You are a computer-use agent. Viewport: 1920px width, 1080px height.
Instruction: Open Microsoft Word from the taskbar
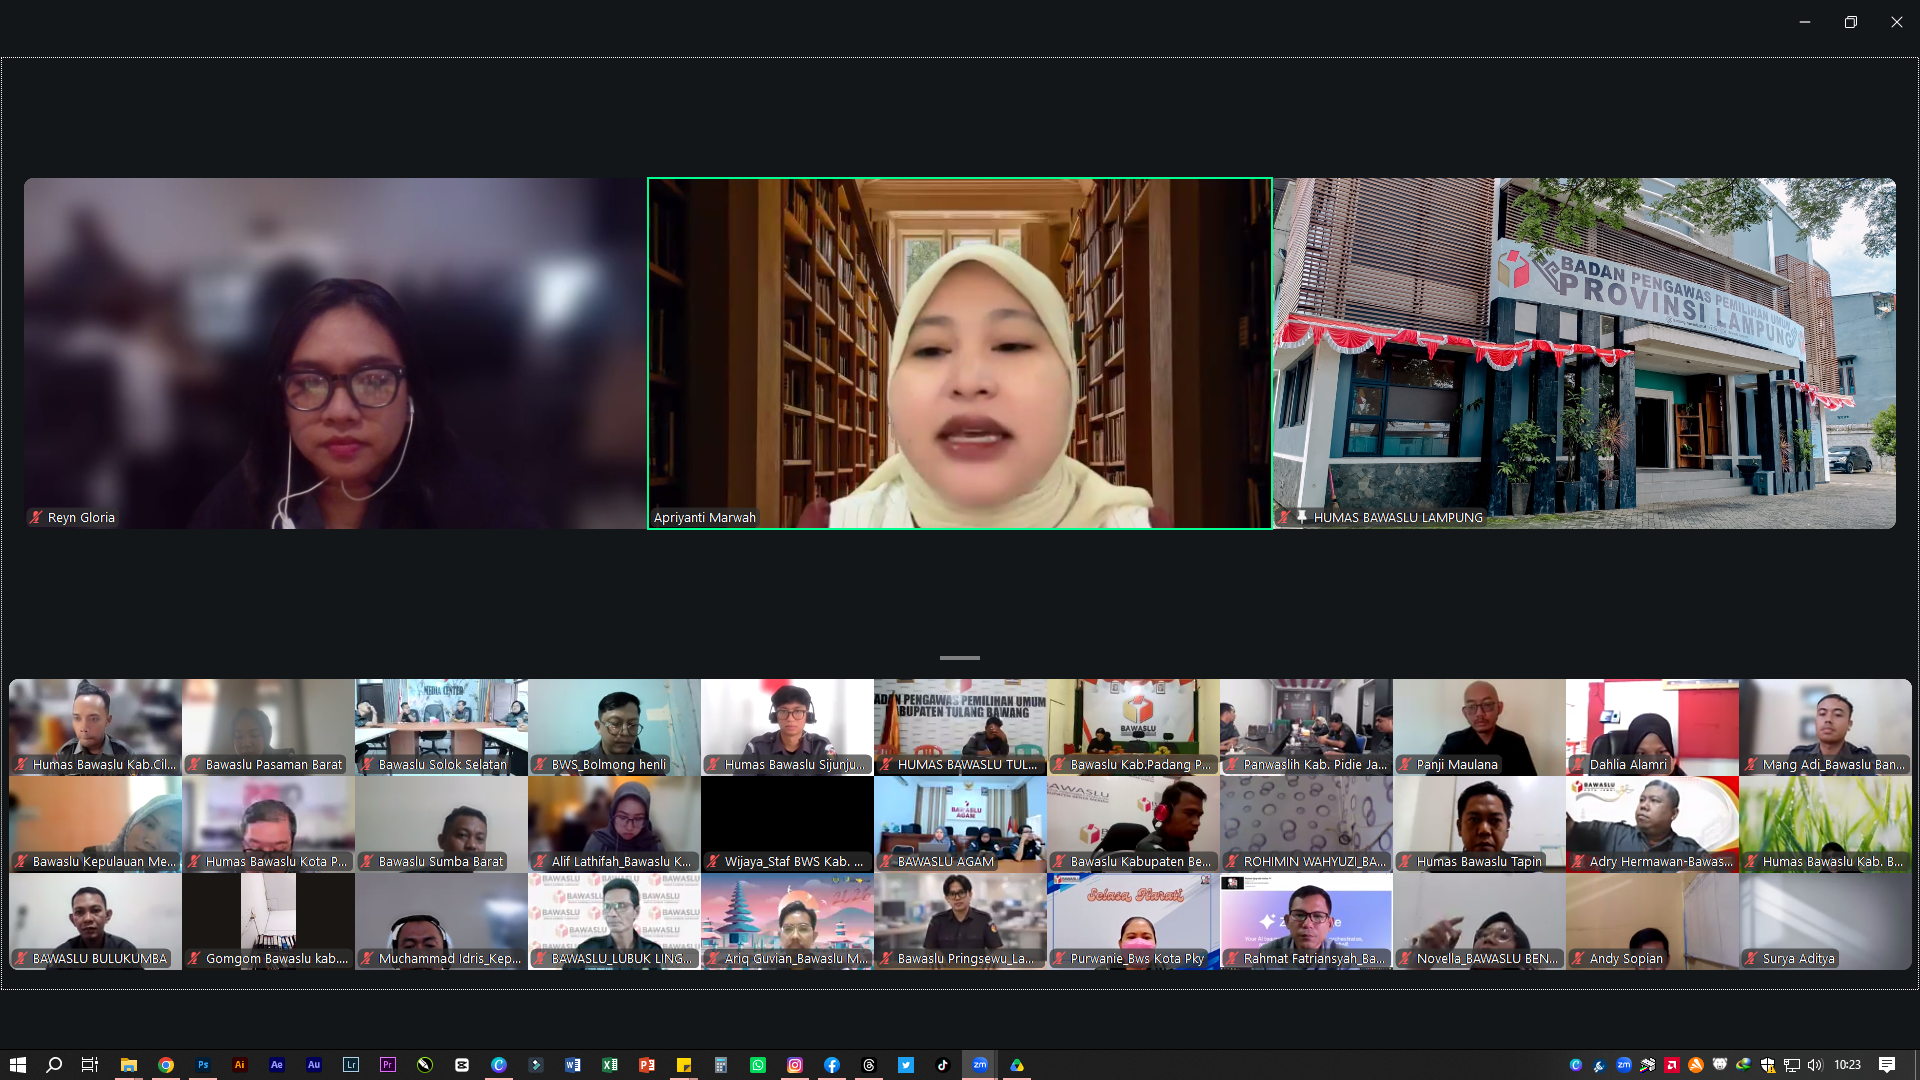(x=573, y=1065)
